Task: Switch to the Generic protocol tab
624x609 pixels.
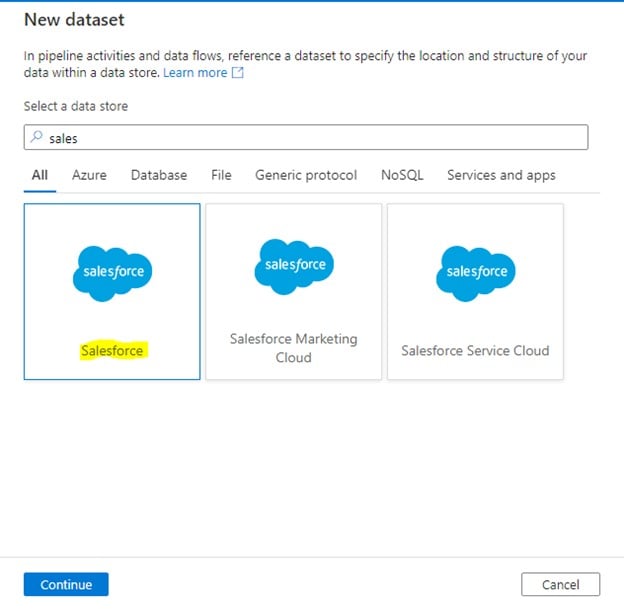Action: tap(306, 175)
